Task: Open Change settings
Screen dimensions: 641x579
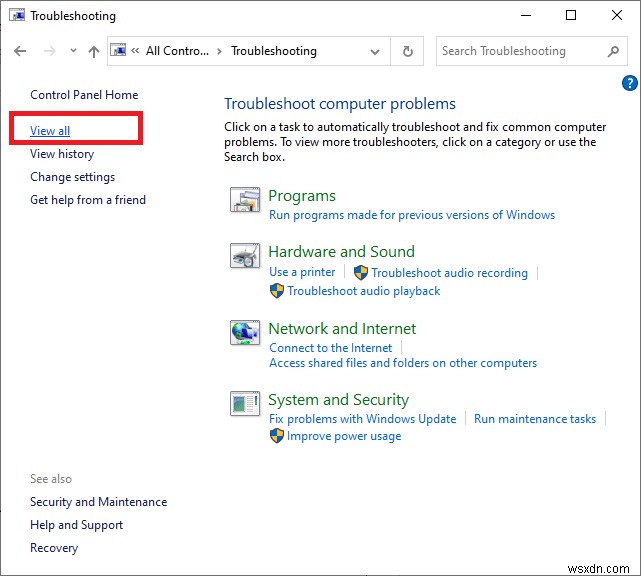Action: pyautogui.click(x=73, y=177)
